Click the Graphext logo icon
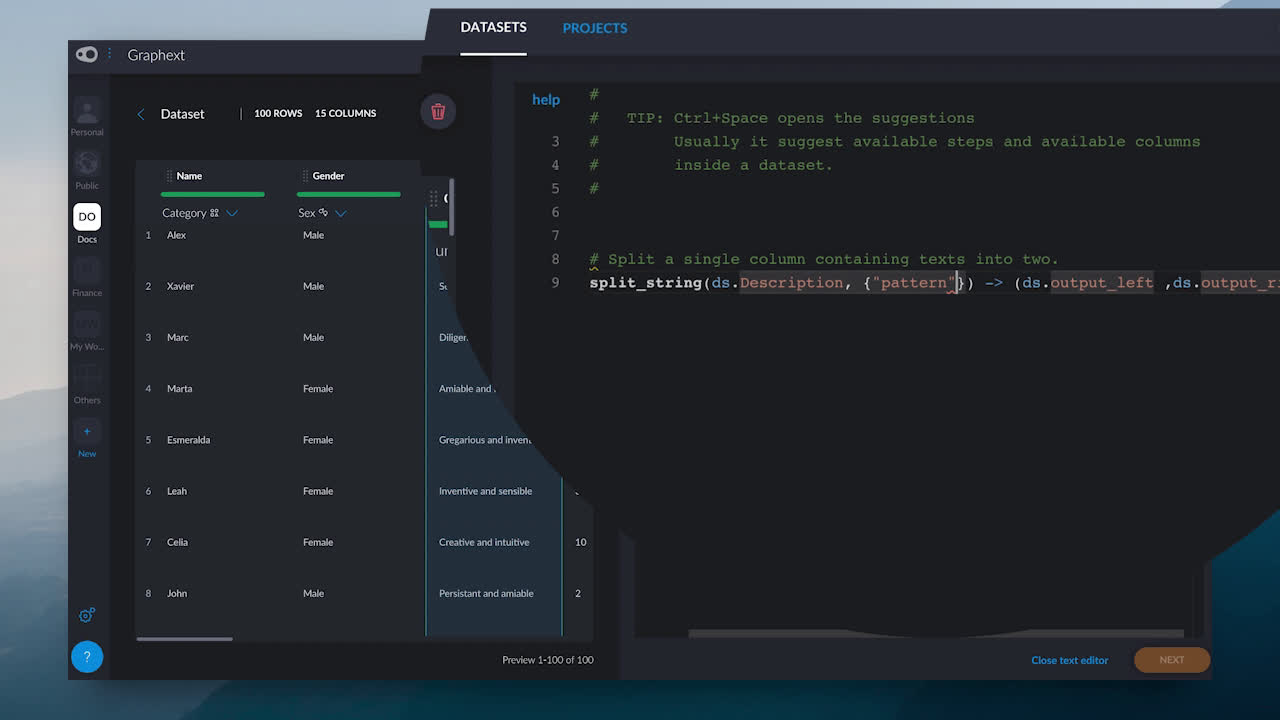 [x=87, y=55]
